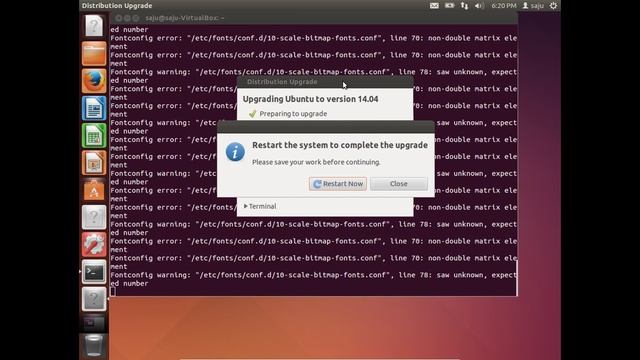Click the Close button in restart dialog
Image resolution: width=640 pixels, height=360 pixels.
pos(399,184)
